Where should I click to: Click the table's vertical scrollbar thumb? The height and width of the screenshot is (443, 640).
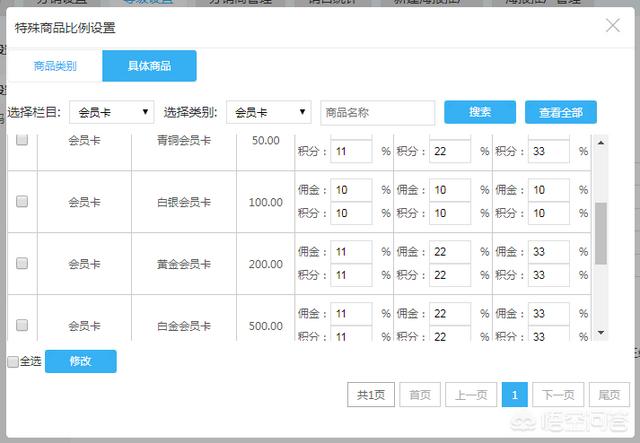tap(600, 232)
